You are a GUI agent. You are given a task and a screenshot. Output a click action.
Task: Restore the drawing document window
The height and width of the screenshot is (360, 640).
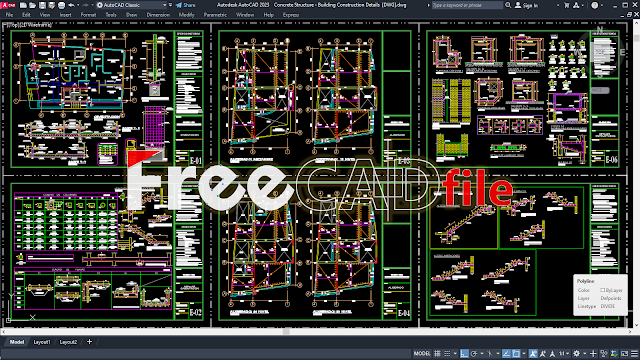pyautogui.click(x=629, y=15)
